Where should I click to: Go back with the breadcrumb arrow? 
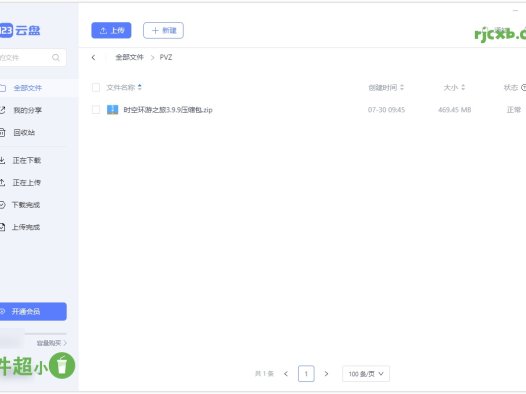(x=94, y=57)
